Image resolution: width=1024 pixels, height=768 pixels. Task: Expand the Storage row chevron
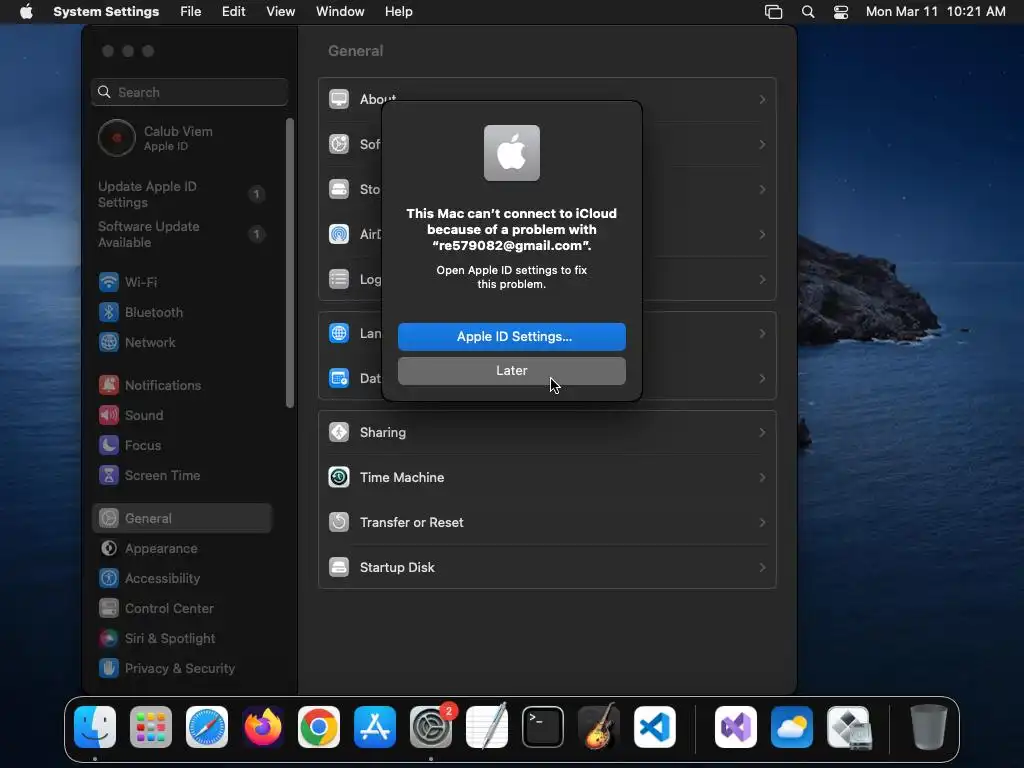(762, 189)
